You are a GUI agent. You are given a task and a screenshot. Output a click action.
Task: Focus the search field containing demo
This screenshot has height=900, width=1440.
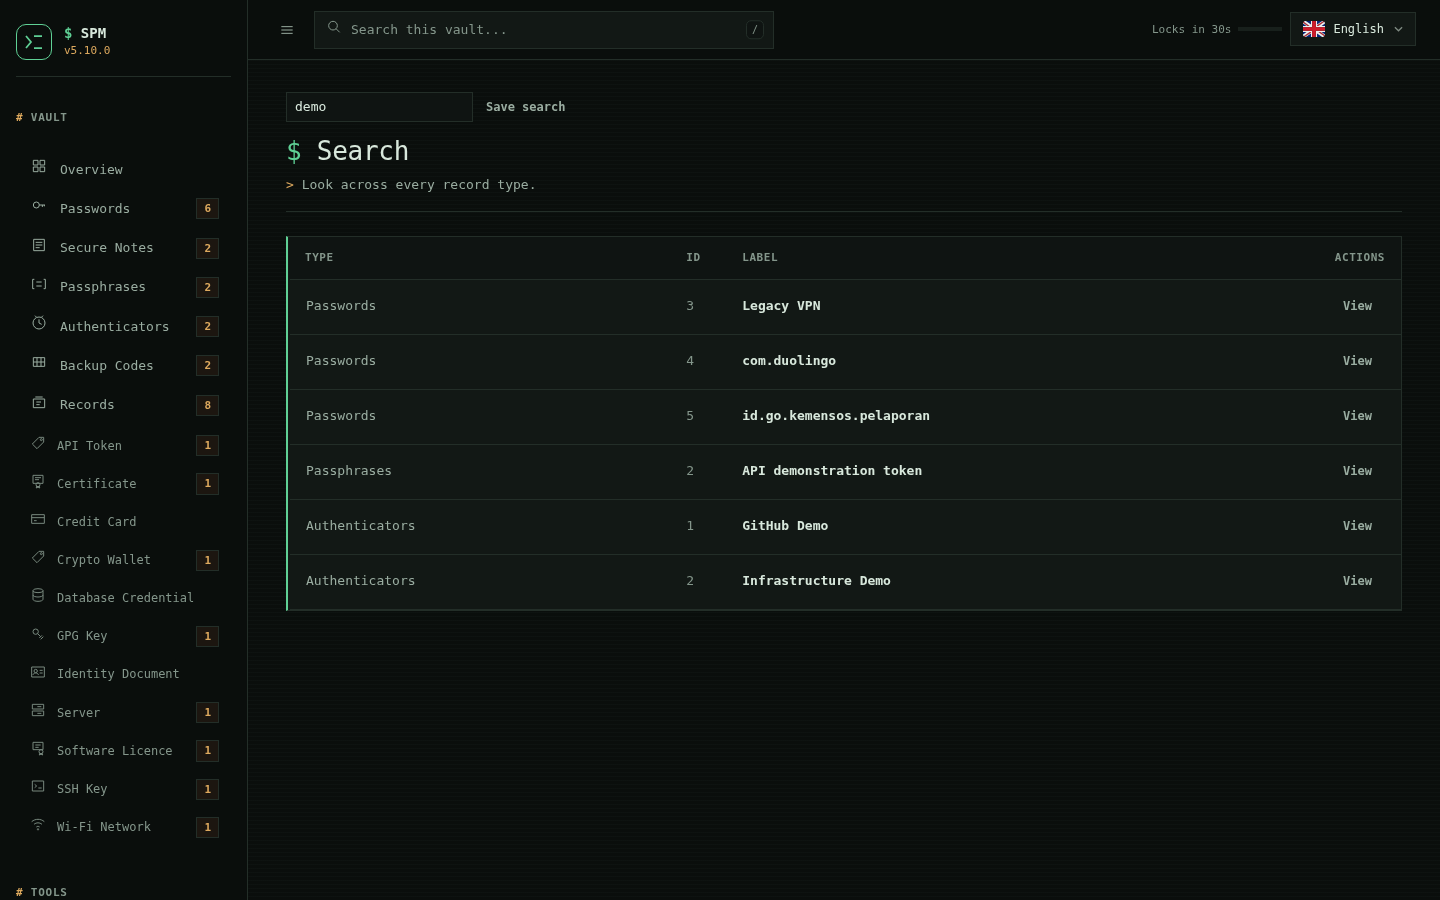coord(379,107)
